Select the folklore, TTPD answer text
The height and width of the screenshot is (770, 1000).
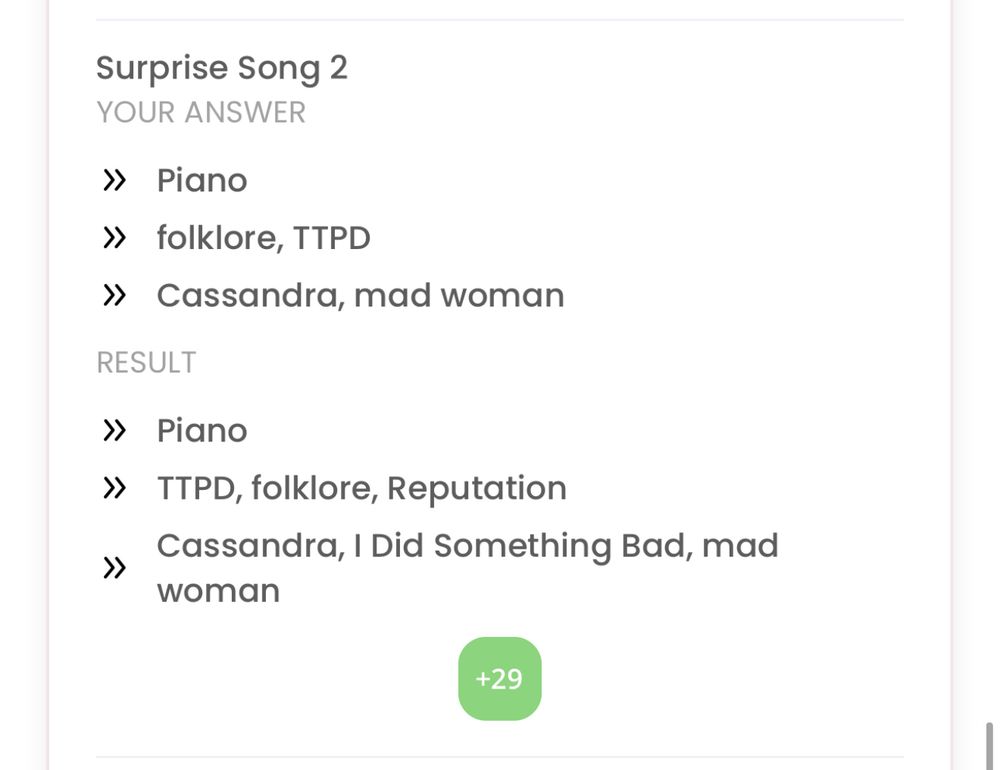pos(263,238)
